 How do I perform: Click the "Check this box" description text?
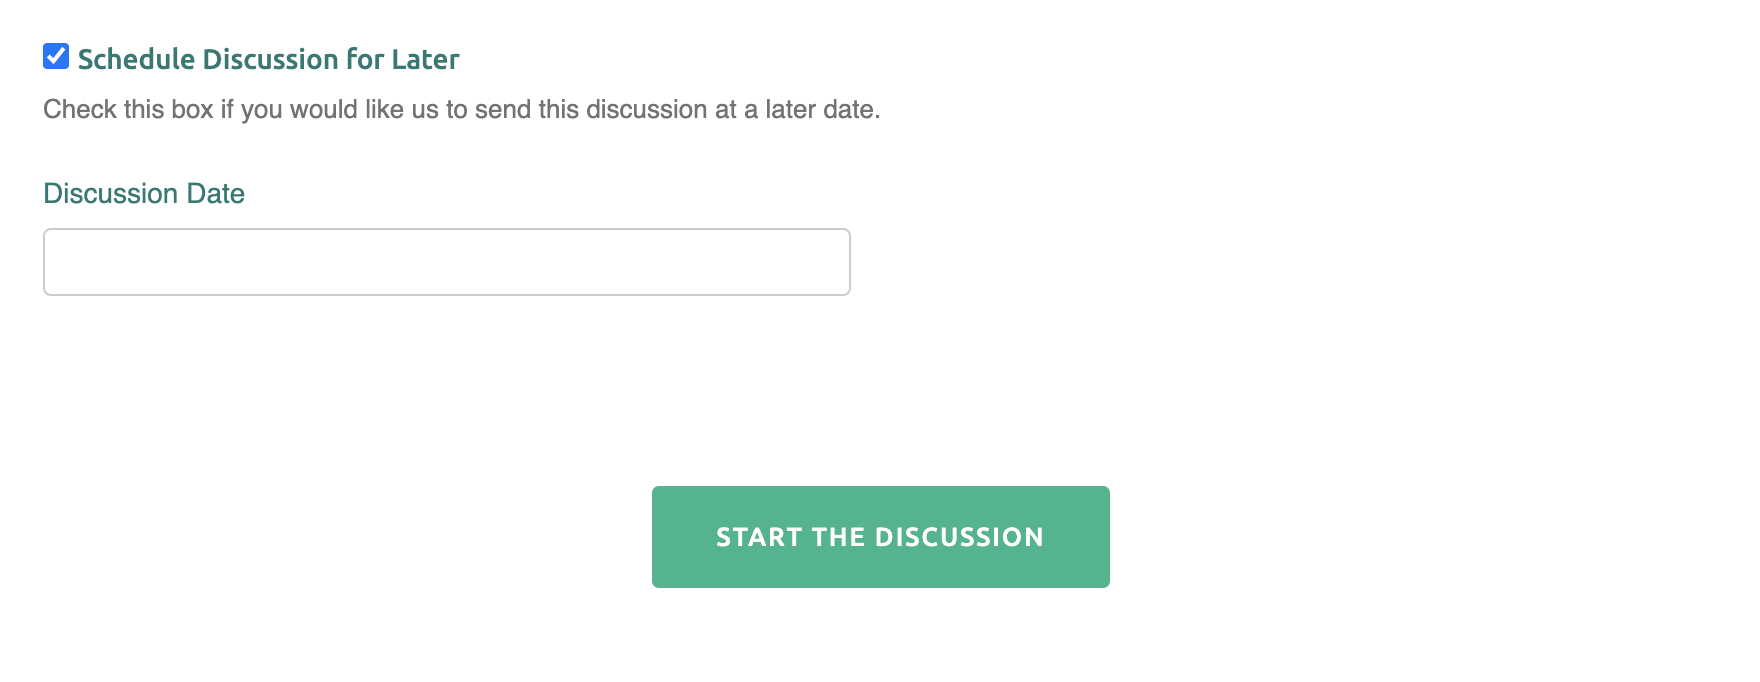[x=461, y=109]
